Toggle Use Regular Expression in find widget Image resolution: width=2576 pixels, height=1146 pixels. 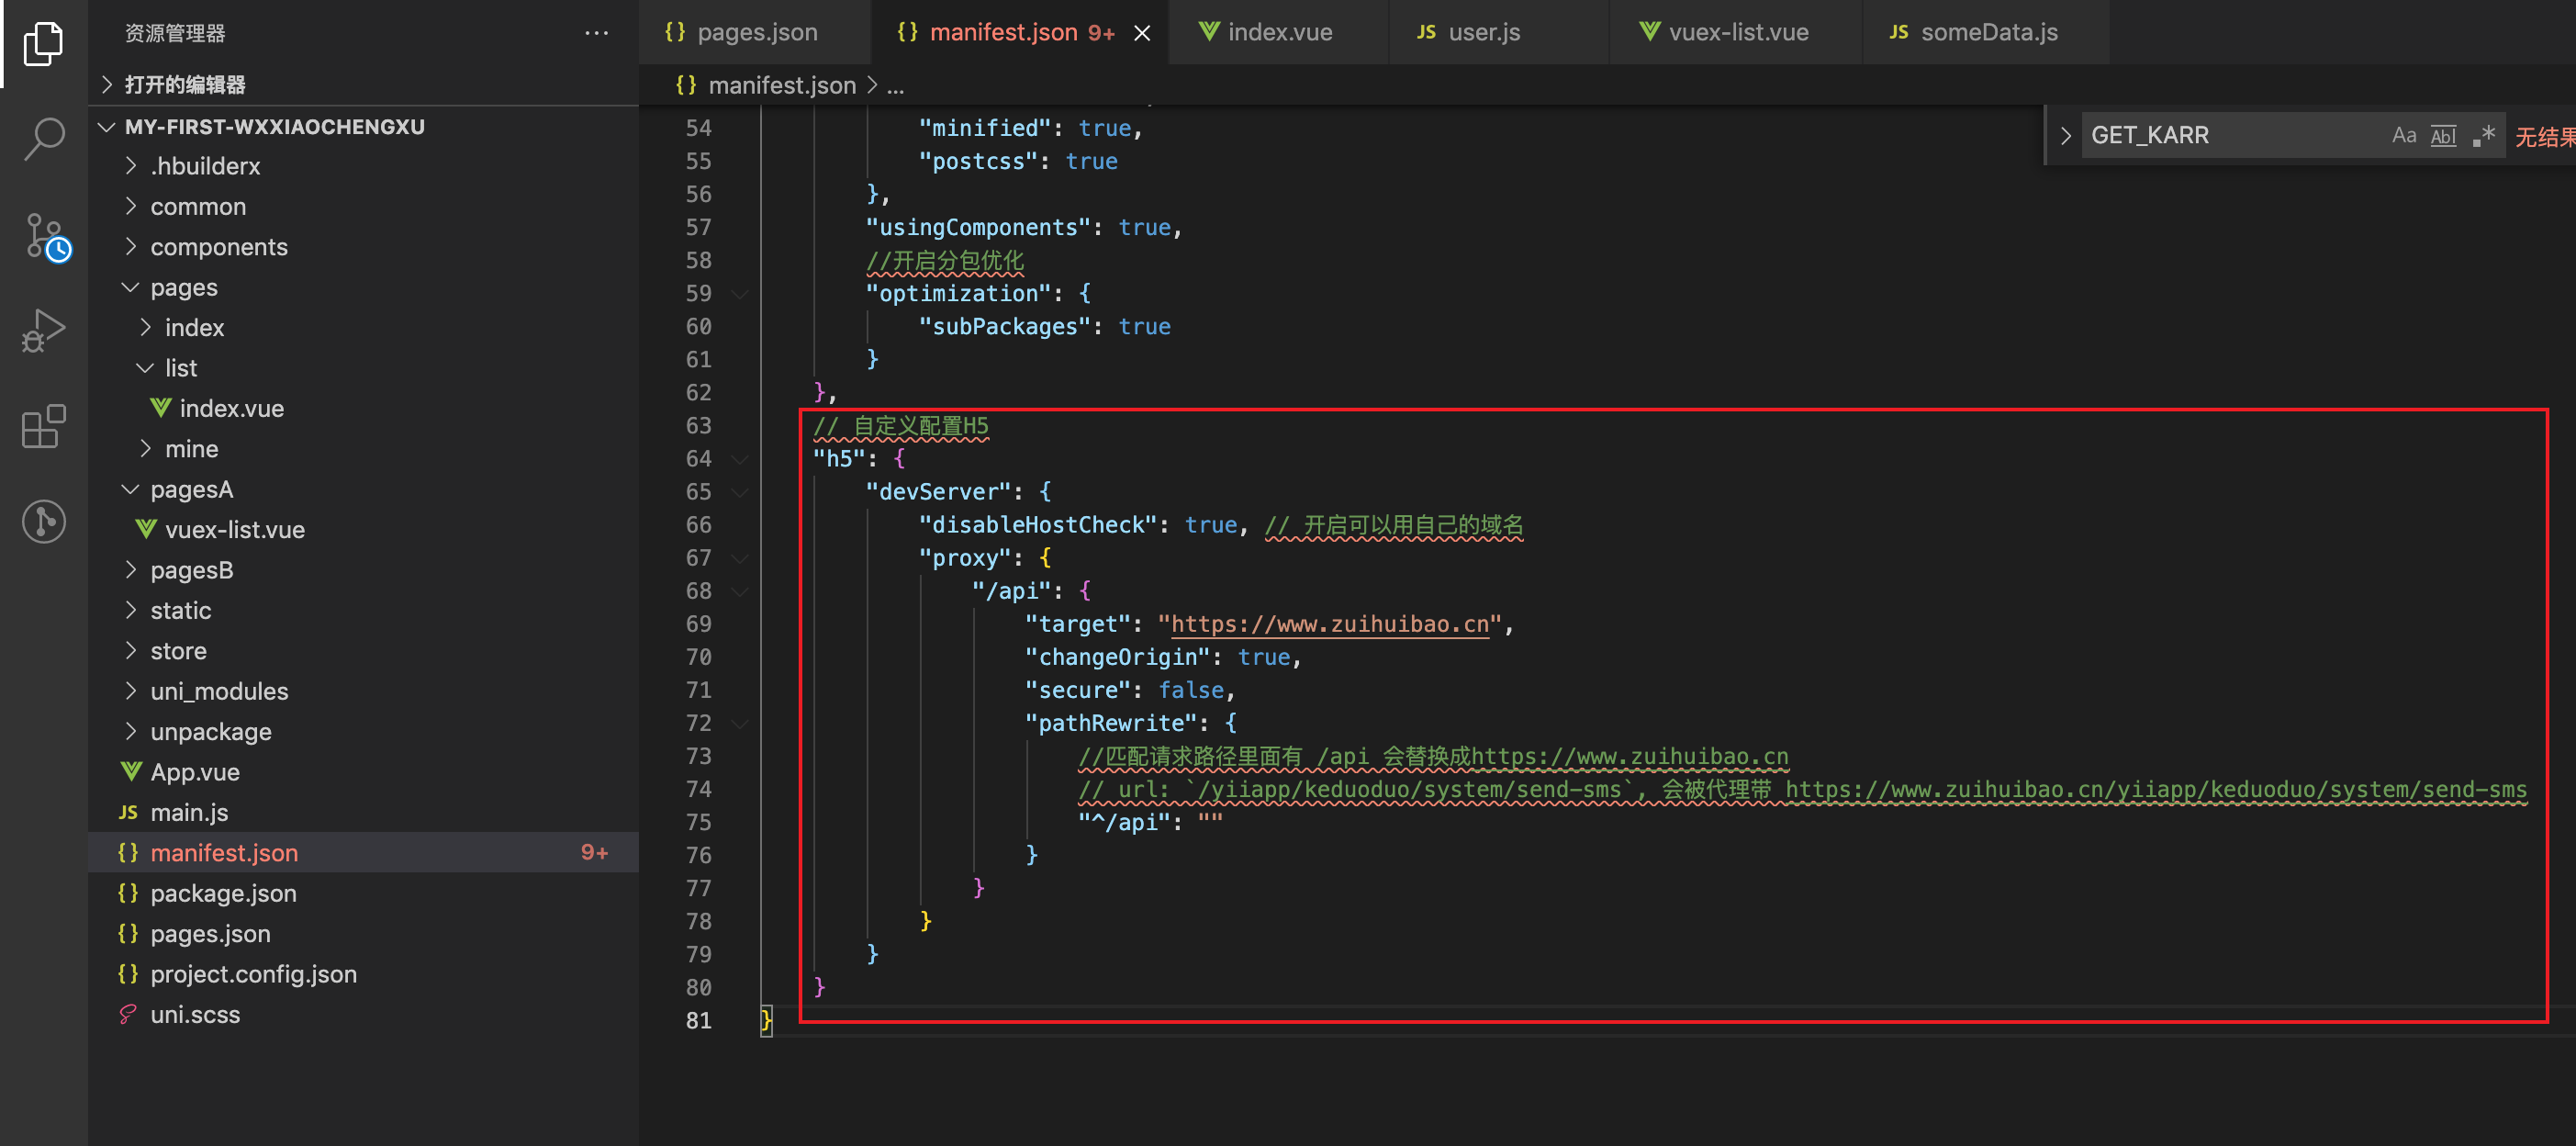click(x=2484, y=135)
